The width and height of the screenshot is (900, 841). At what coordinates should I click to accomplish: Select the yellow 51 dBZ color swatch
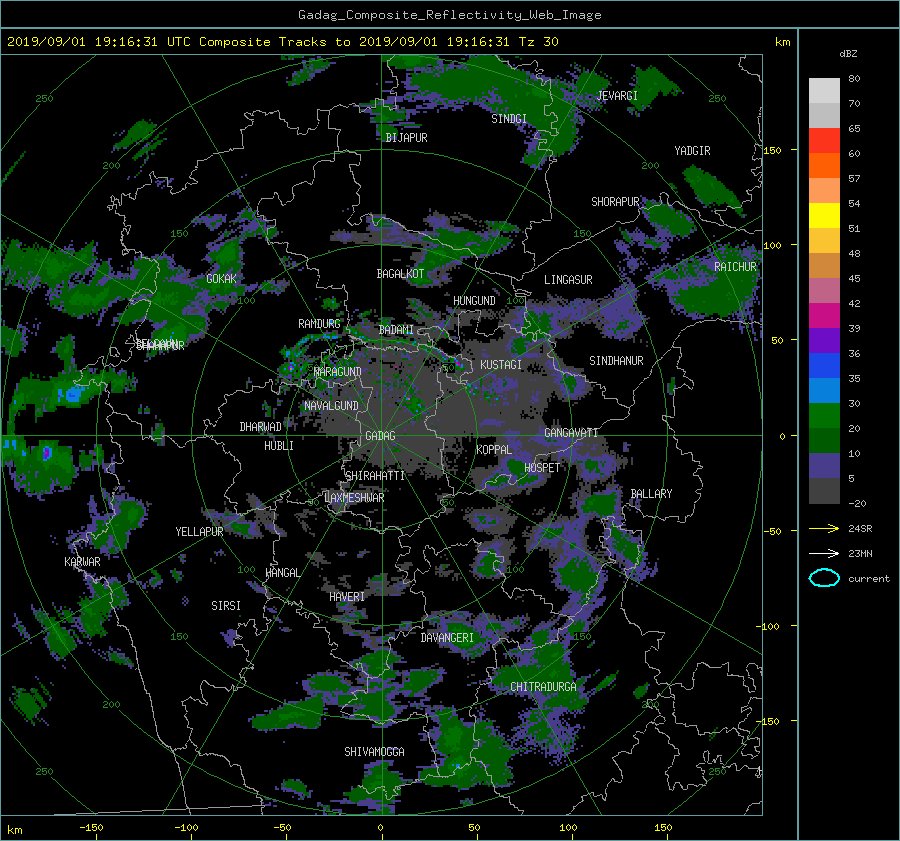pyautogui.click(x=824, y=216)
